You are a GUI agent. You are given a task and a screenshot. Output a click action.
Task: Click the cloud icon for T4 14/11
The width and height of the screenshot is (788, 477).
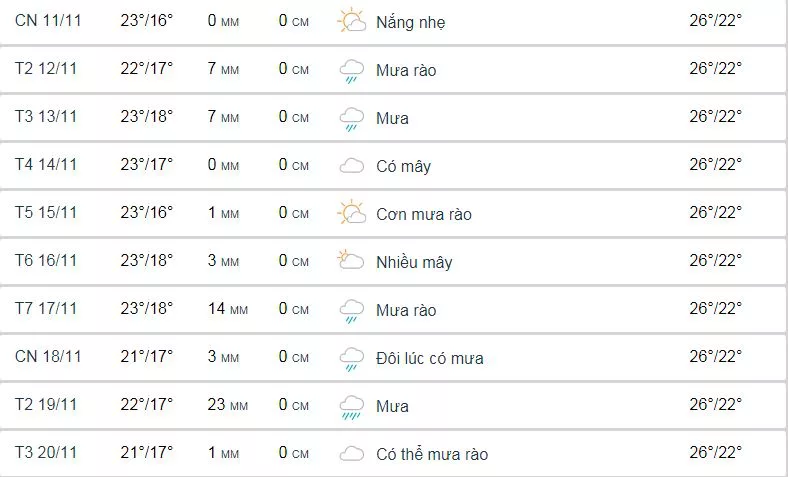click(x=351, y=166)
